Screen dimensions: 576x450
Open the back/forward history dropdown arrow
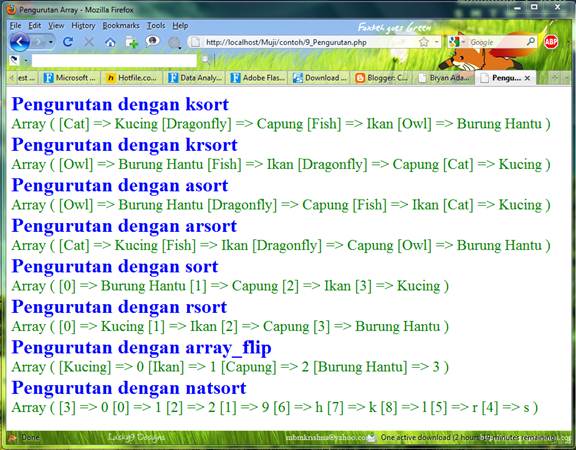pyautogui.click(x=51, y=42)
